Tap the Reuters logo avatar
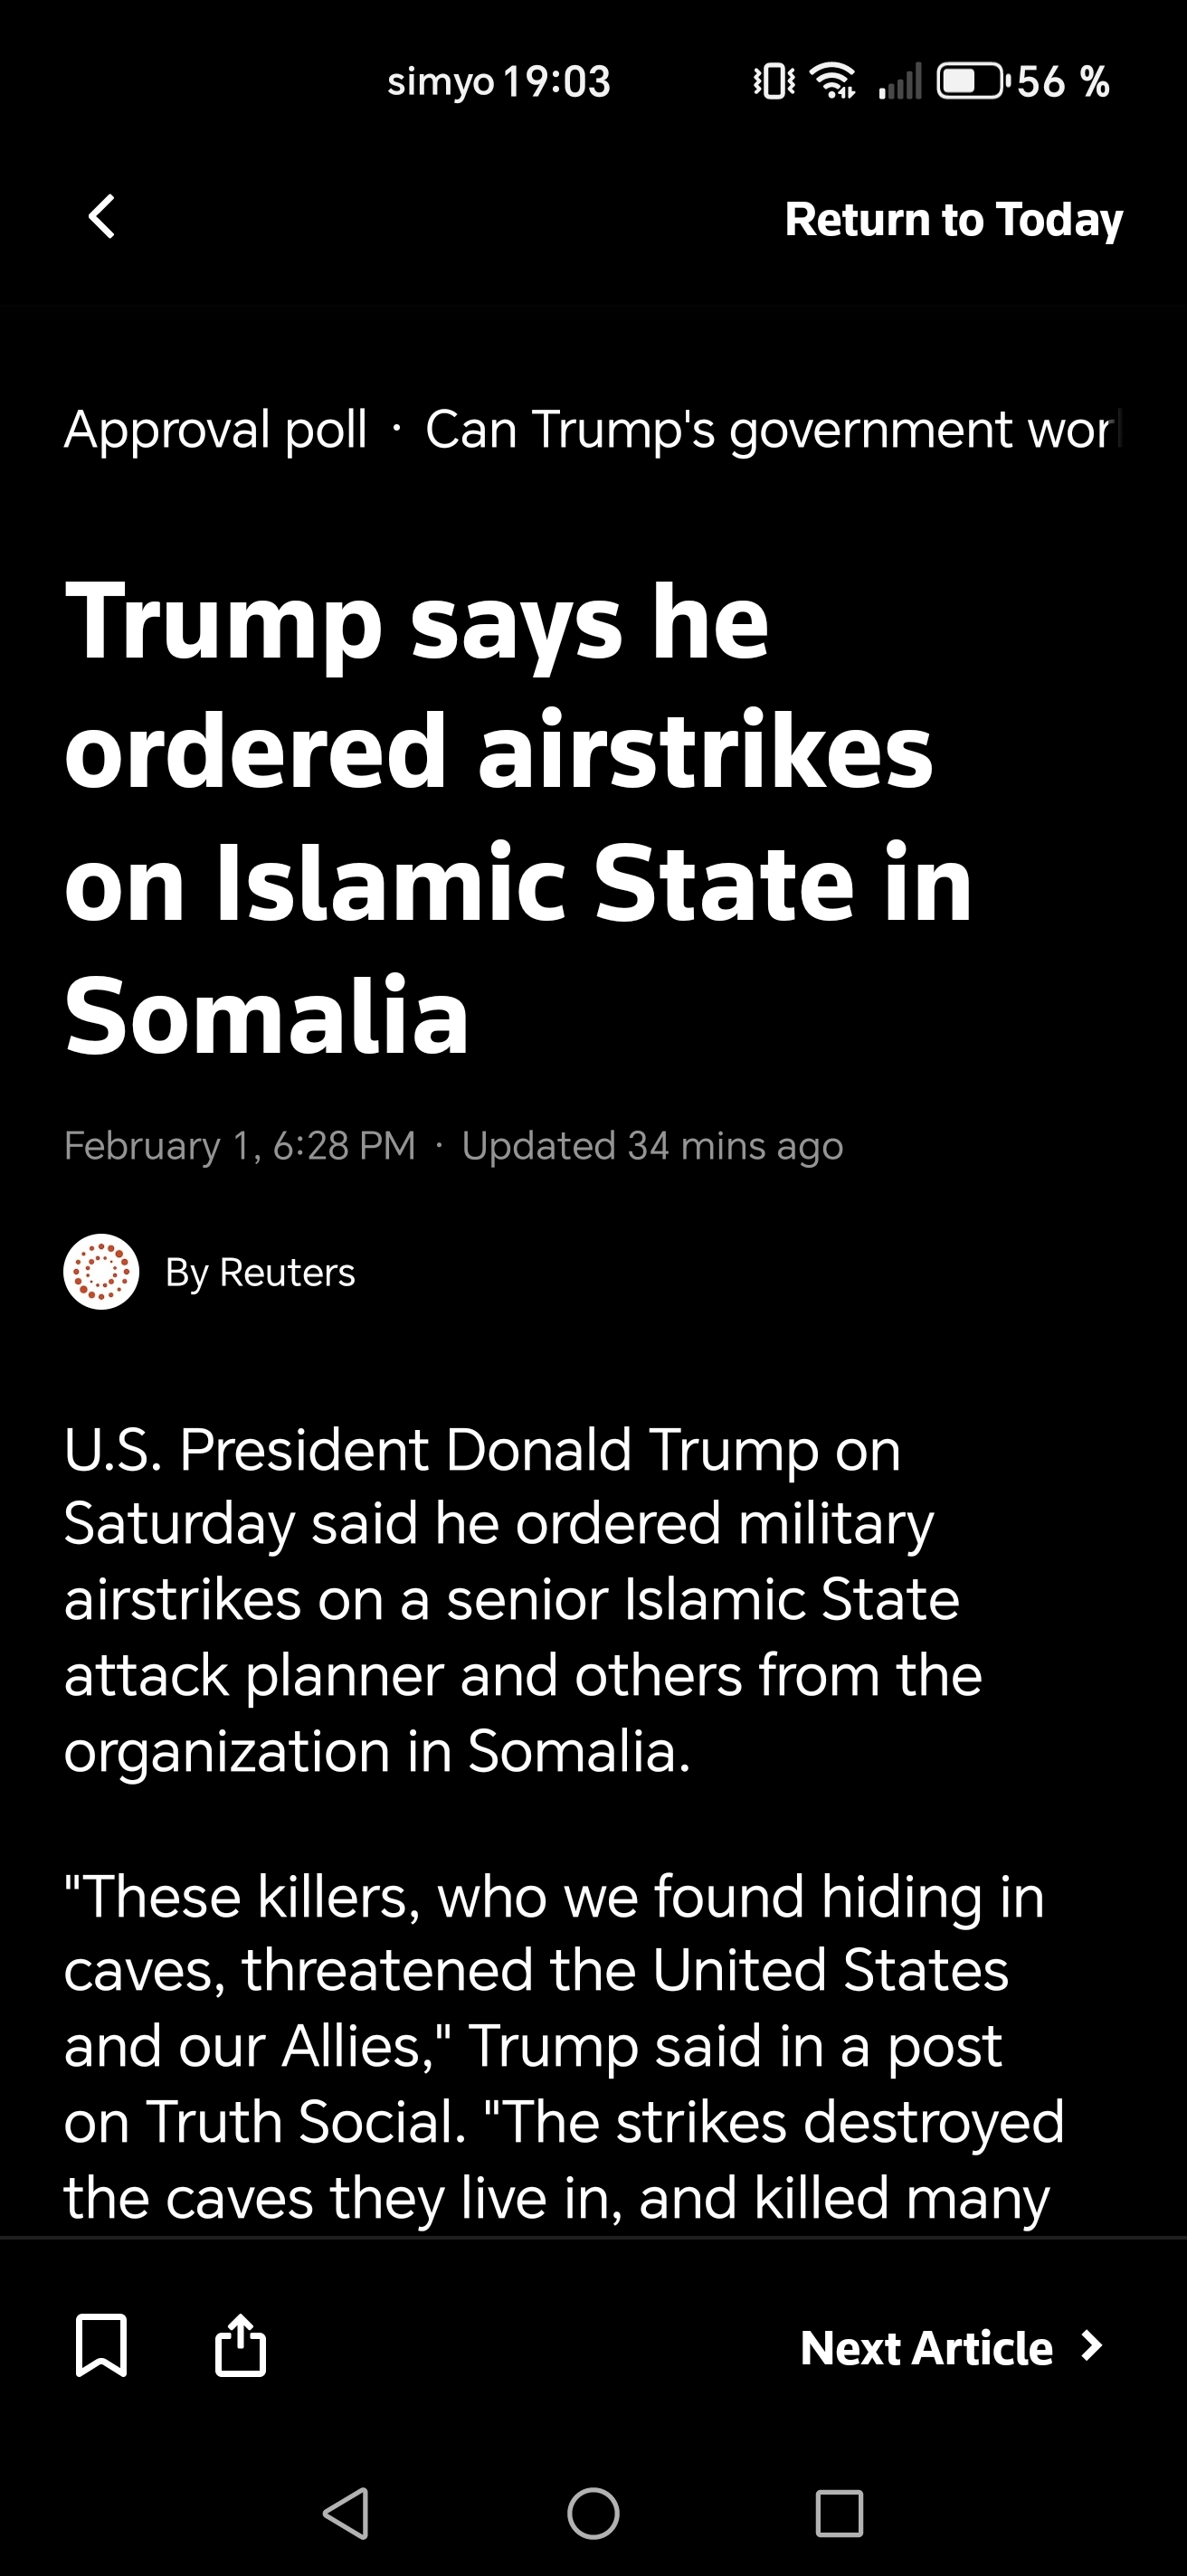The height and width of the screenshot is (2576, 1187). (101, 1272)
